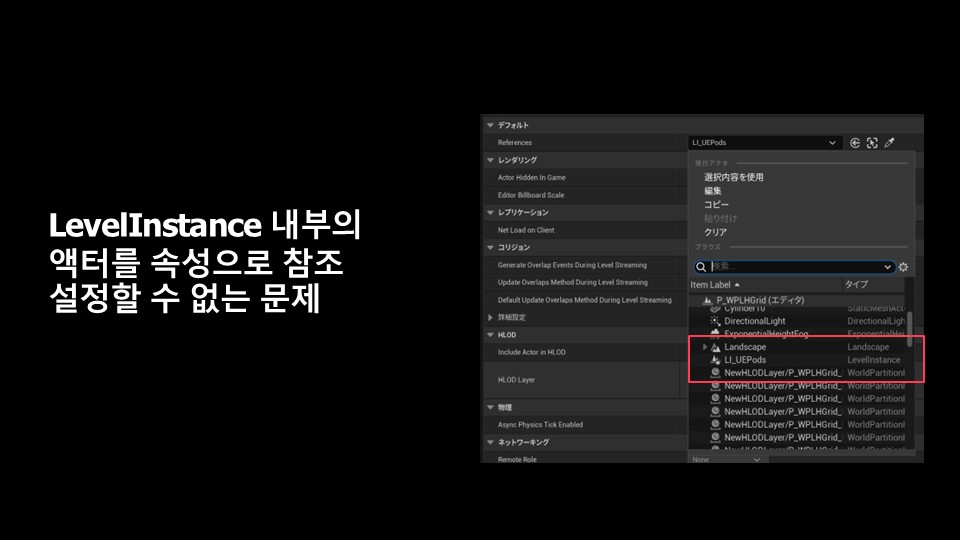Click the actor list vertical scrollbar
Image resolution: width=960 pixels, height=540 pixels.
[910, 329]
